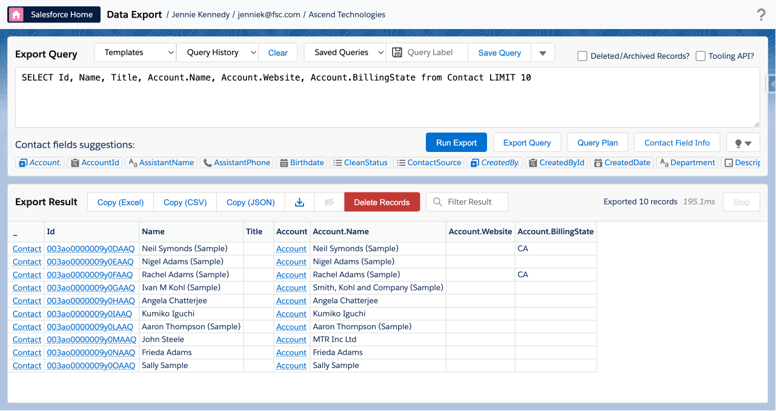The image size is (776, 411).
Task: Toggle the hidden columns eye icon
Action: pyautogui.click(x=329, y=202)
